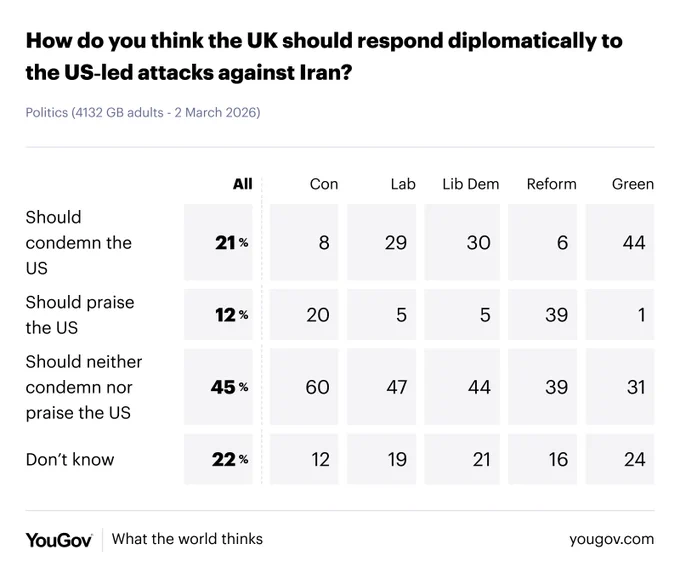Click the Lab column header
680x578 pixels.
(403, 184)
